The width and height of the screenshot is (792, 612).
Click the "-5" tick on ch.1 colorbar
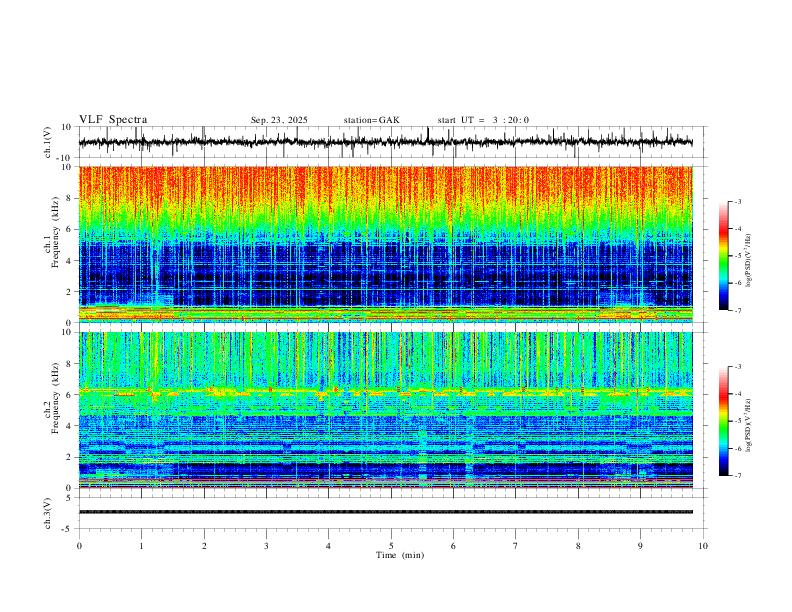(x=737, y=256)
